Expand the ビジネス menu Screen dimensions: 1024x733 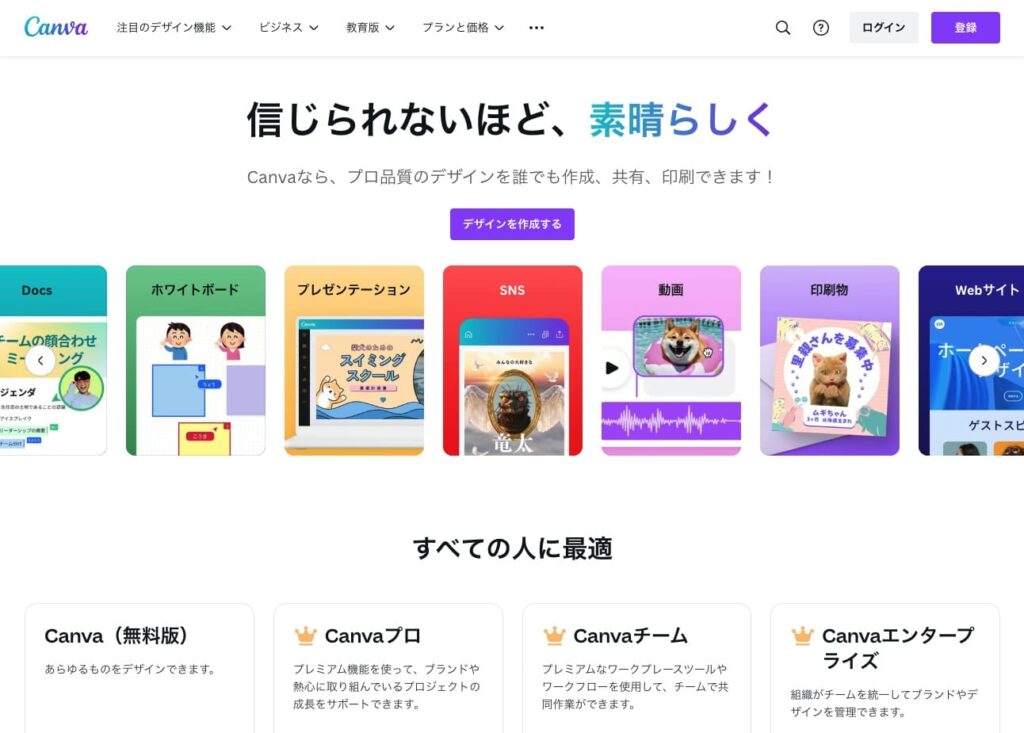pyautogui.click(x=289, y=27)
